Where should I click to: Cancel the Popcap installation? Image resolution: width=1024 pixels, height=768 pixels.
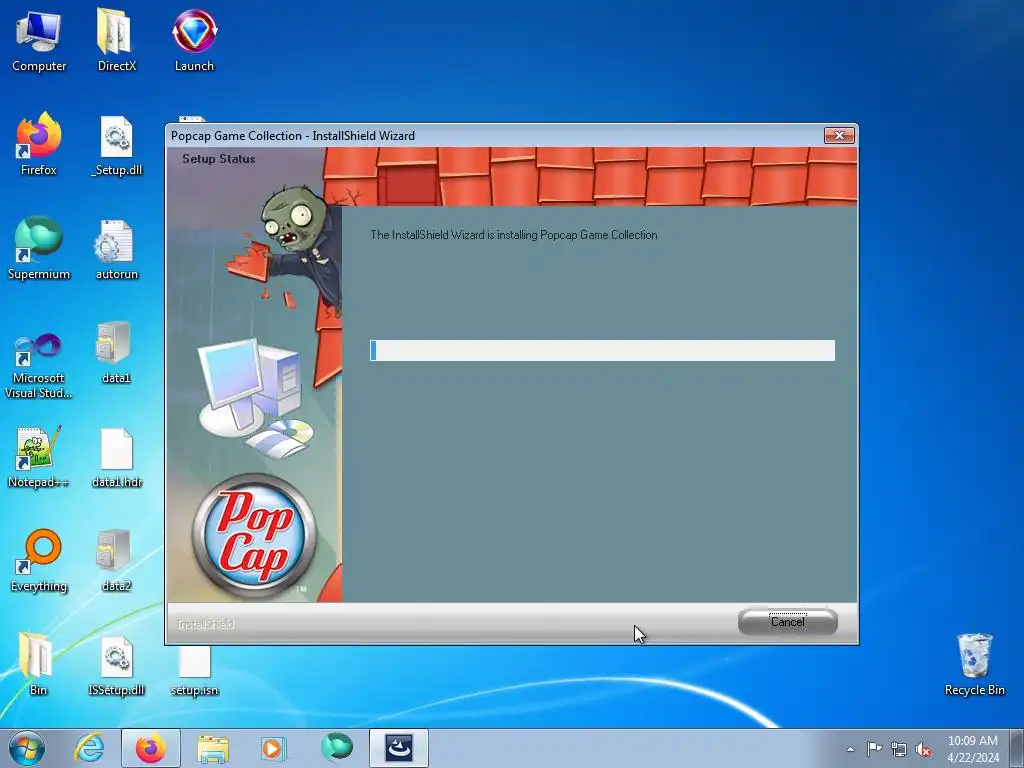tap(788, 622)
